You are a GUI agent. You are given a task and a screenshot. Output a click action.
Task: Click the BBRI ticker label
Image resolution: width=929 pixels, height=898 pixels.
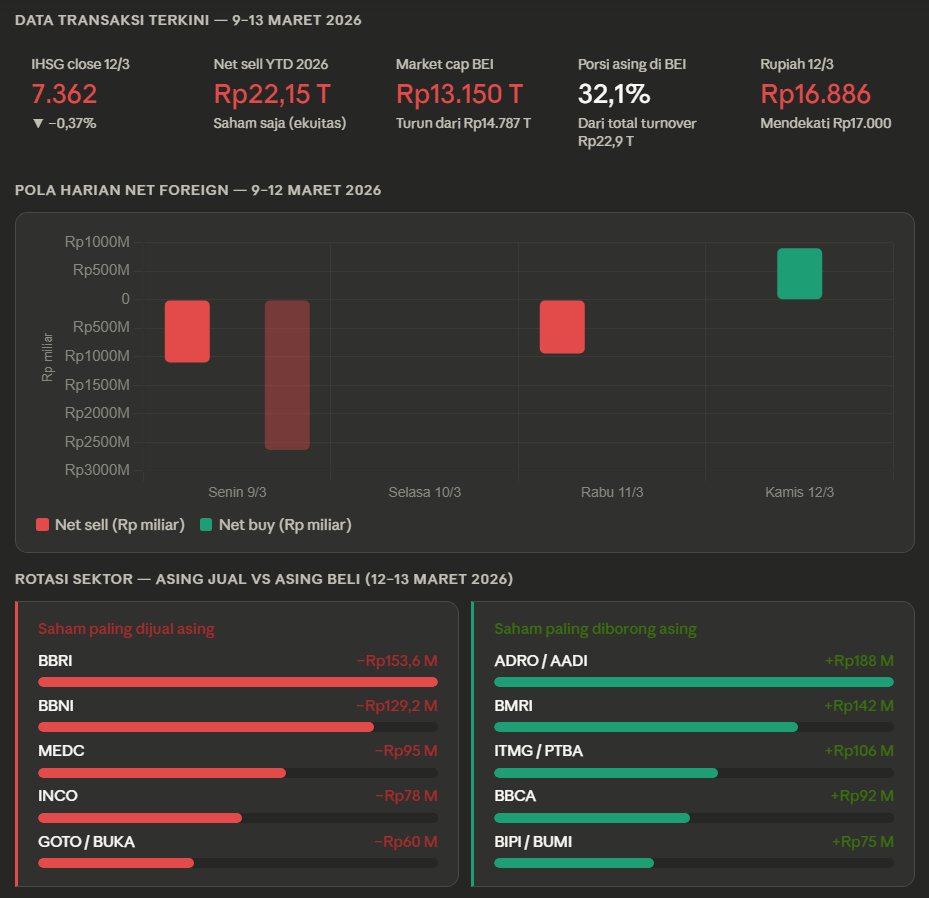pos(55,661)
